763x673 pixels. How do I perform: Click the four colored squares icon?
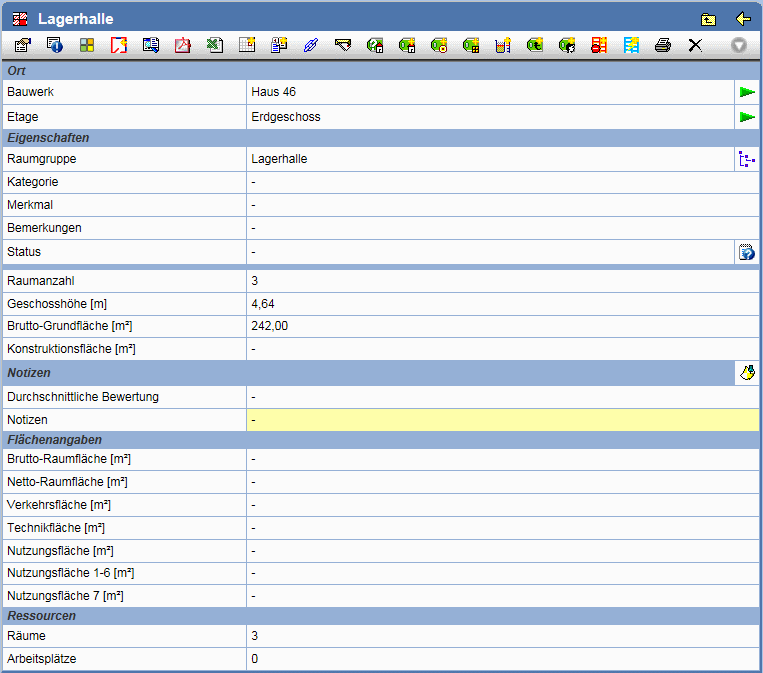pyautogui.click(x=87, y=45)
